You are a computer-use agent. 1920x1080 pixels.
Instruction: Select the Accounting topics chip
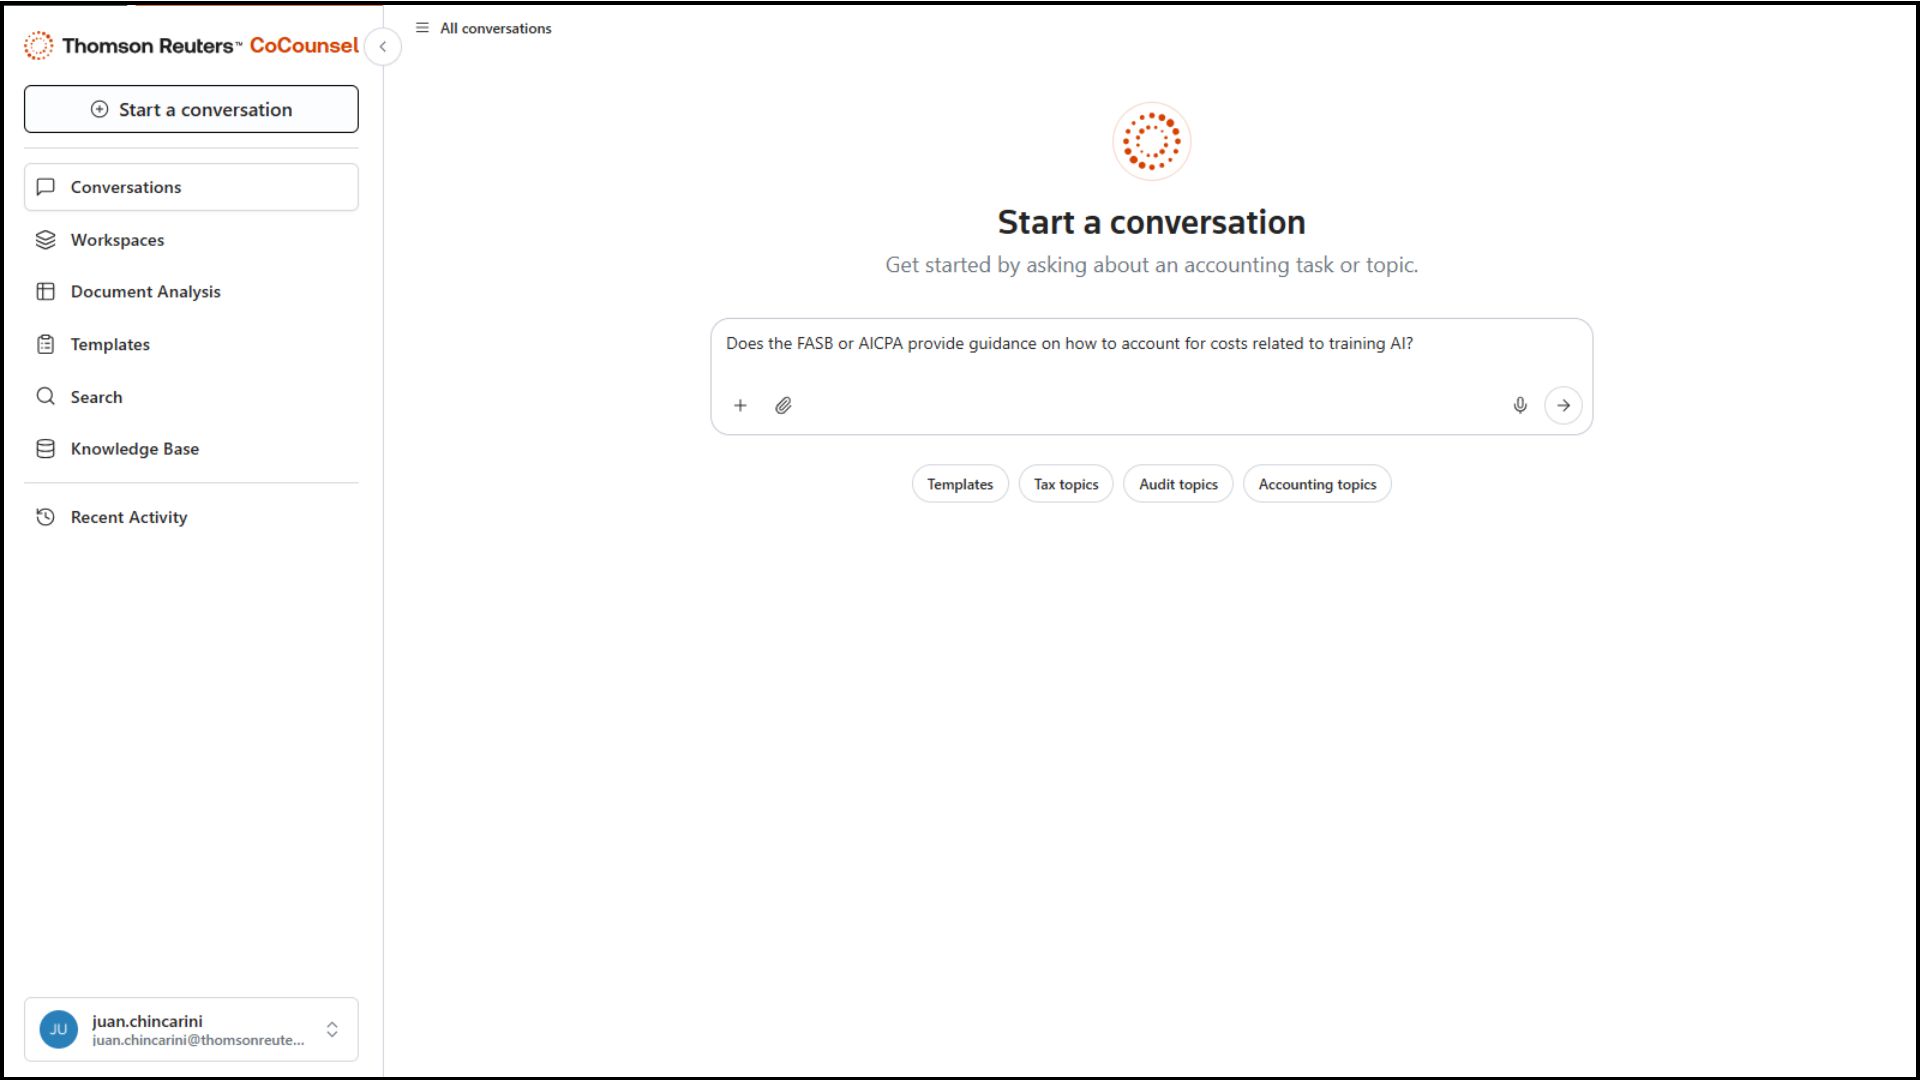[1316, 484]
